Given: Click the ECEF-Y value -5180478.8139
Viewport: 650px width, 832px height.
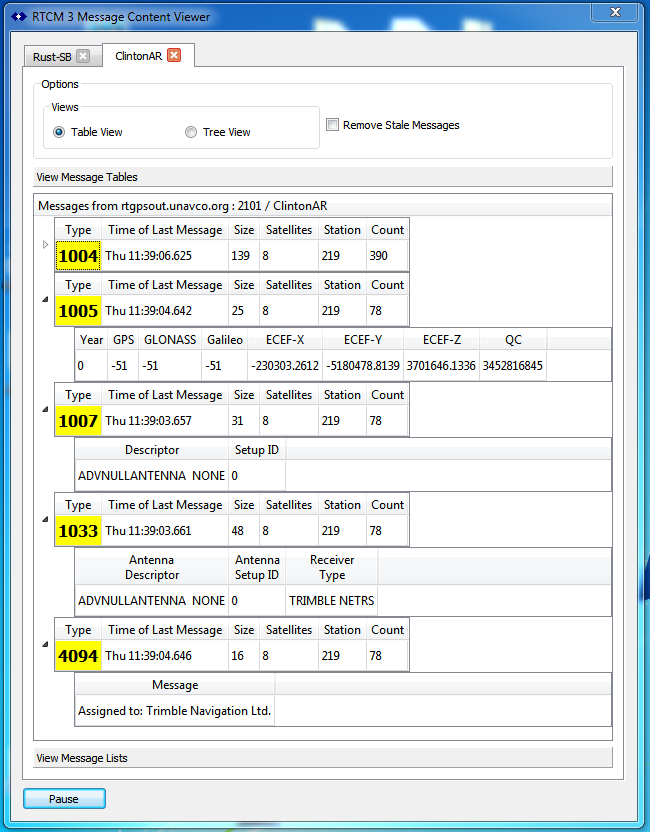Looking at the screenshot, I should 363,366.
